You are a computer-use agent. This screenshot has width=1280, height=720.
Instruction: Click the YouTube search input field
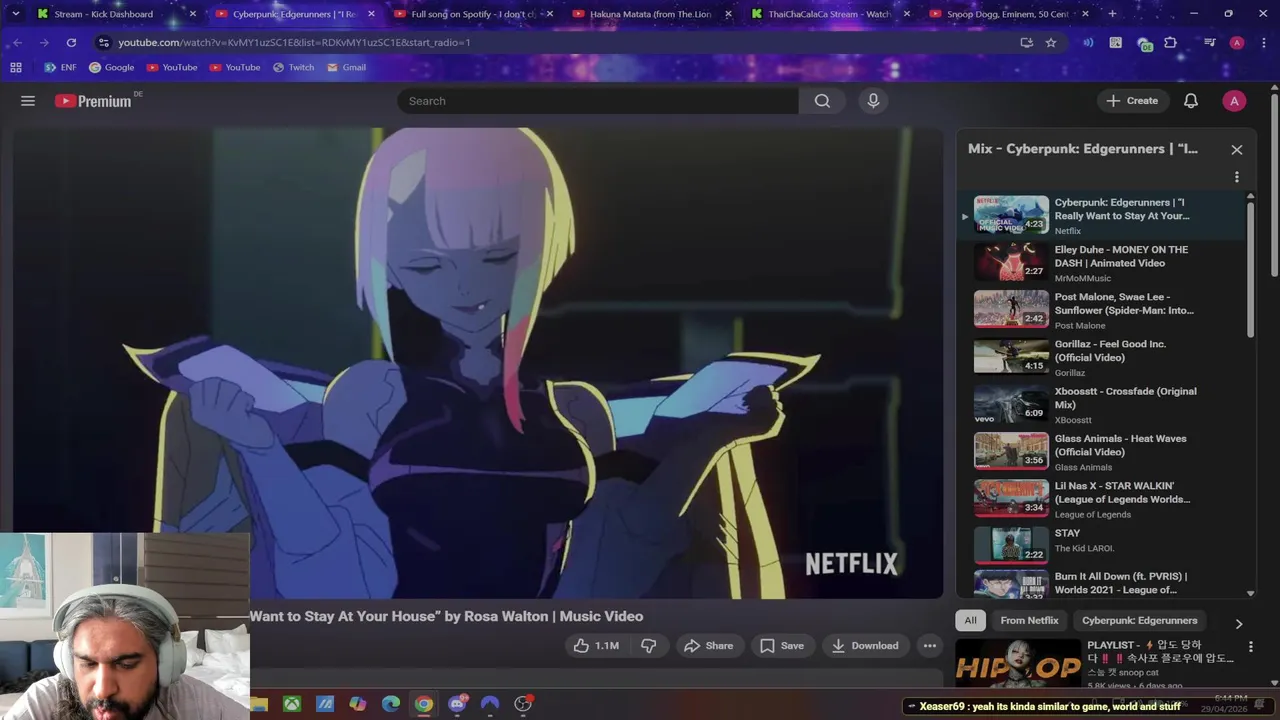598,101
